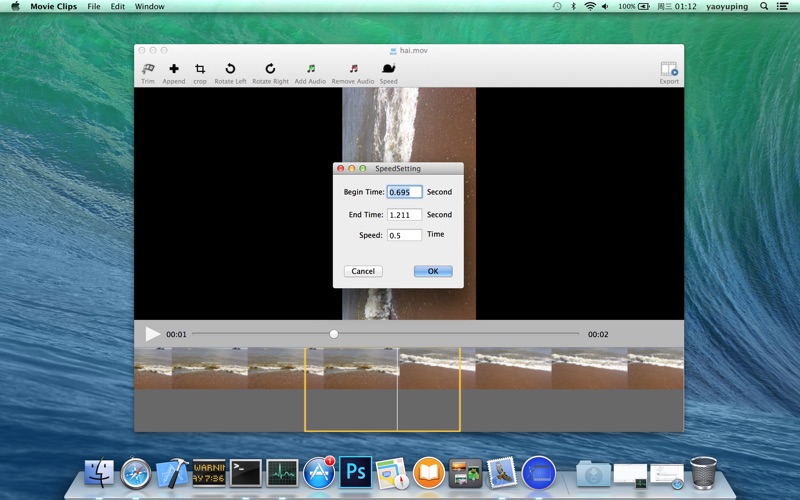Click the Time Machine menu bar icon
Screen dimensions: 800x500
pos(557,6)
